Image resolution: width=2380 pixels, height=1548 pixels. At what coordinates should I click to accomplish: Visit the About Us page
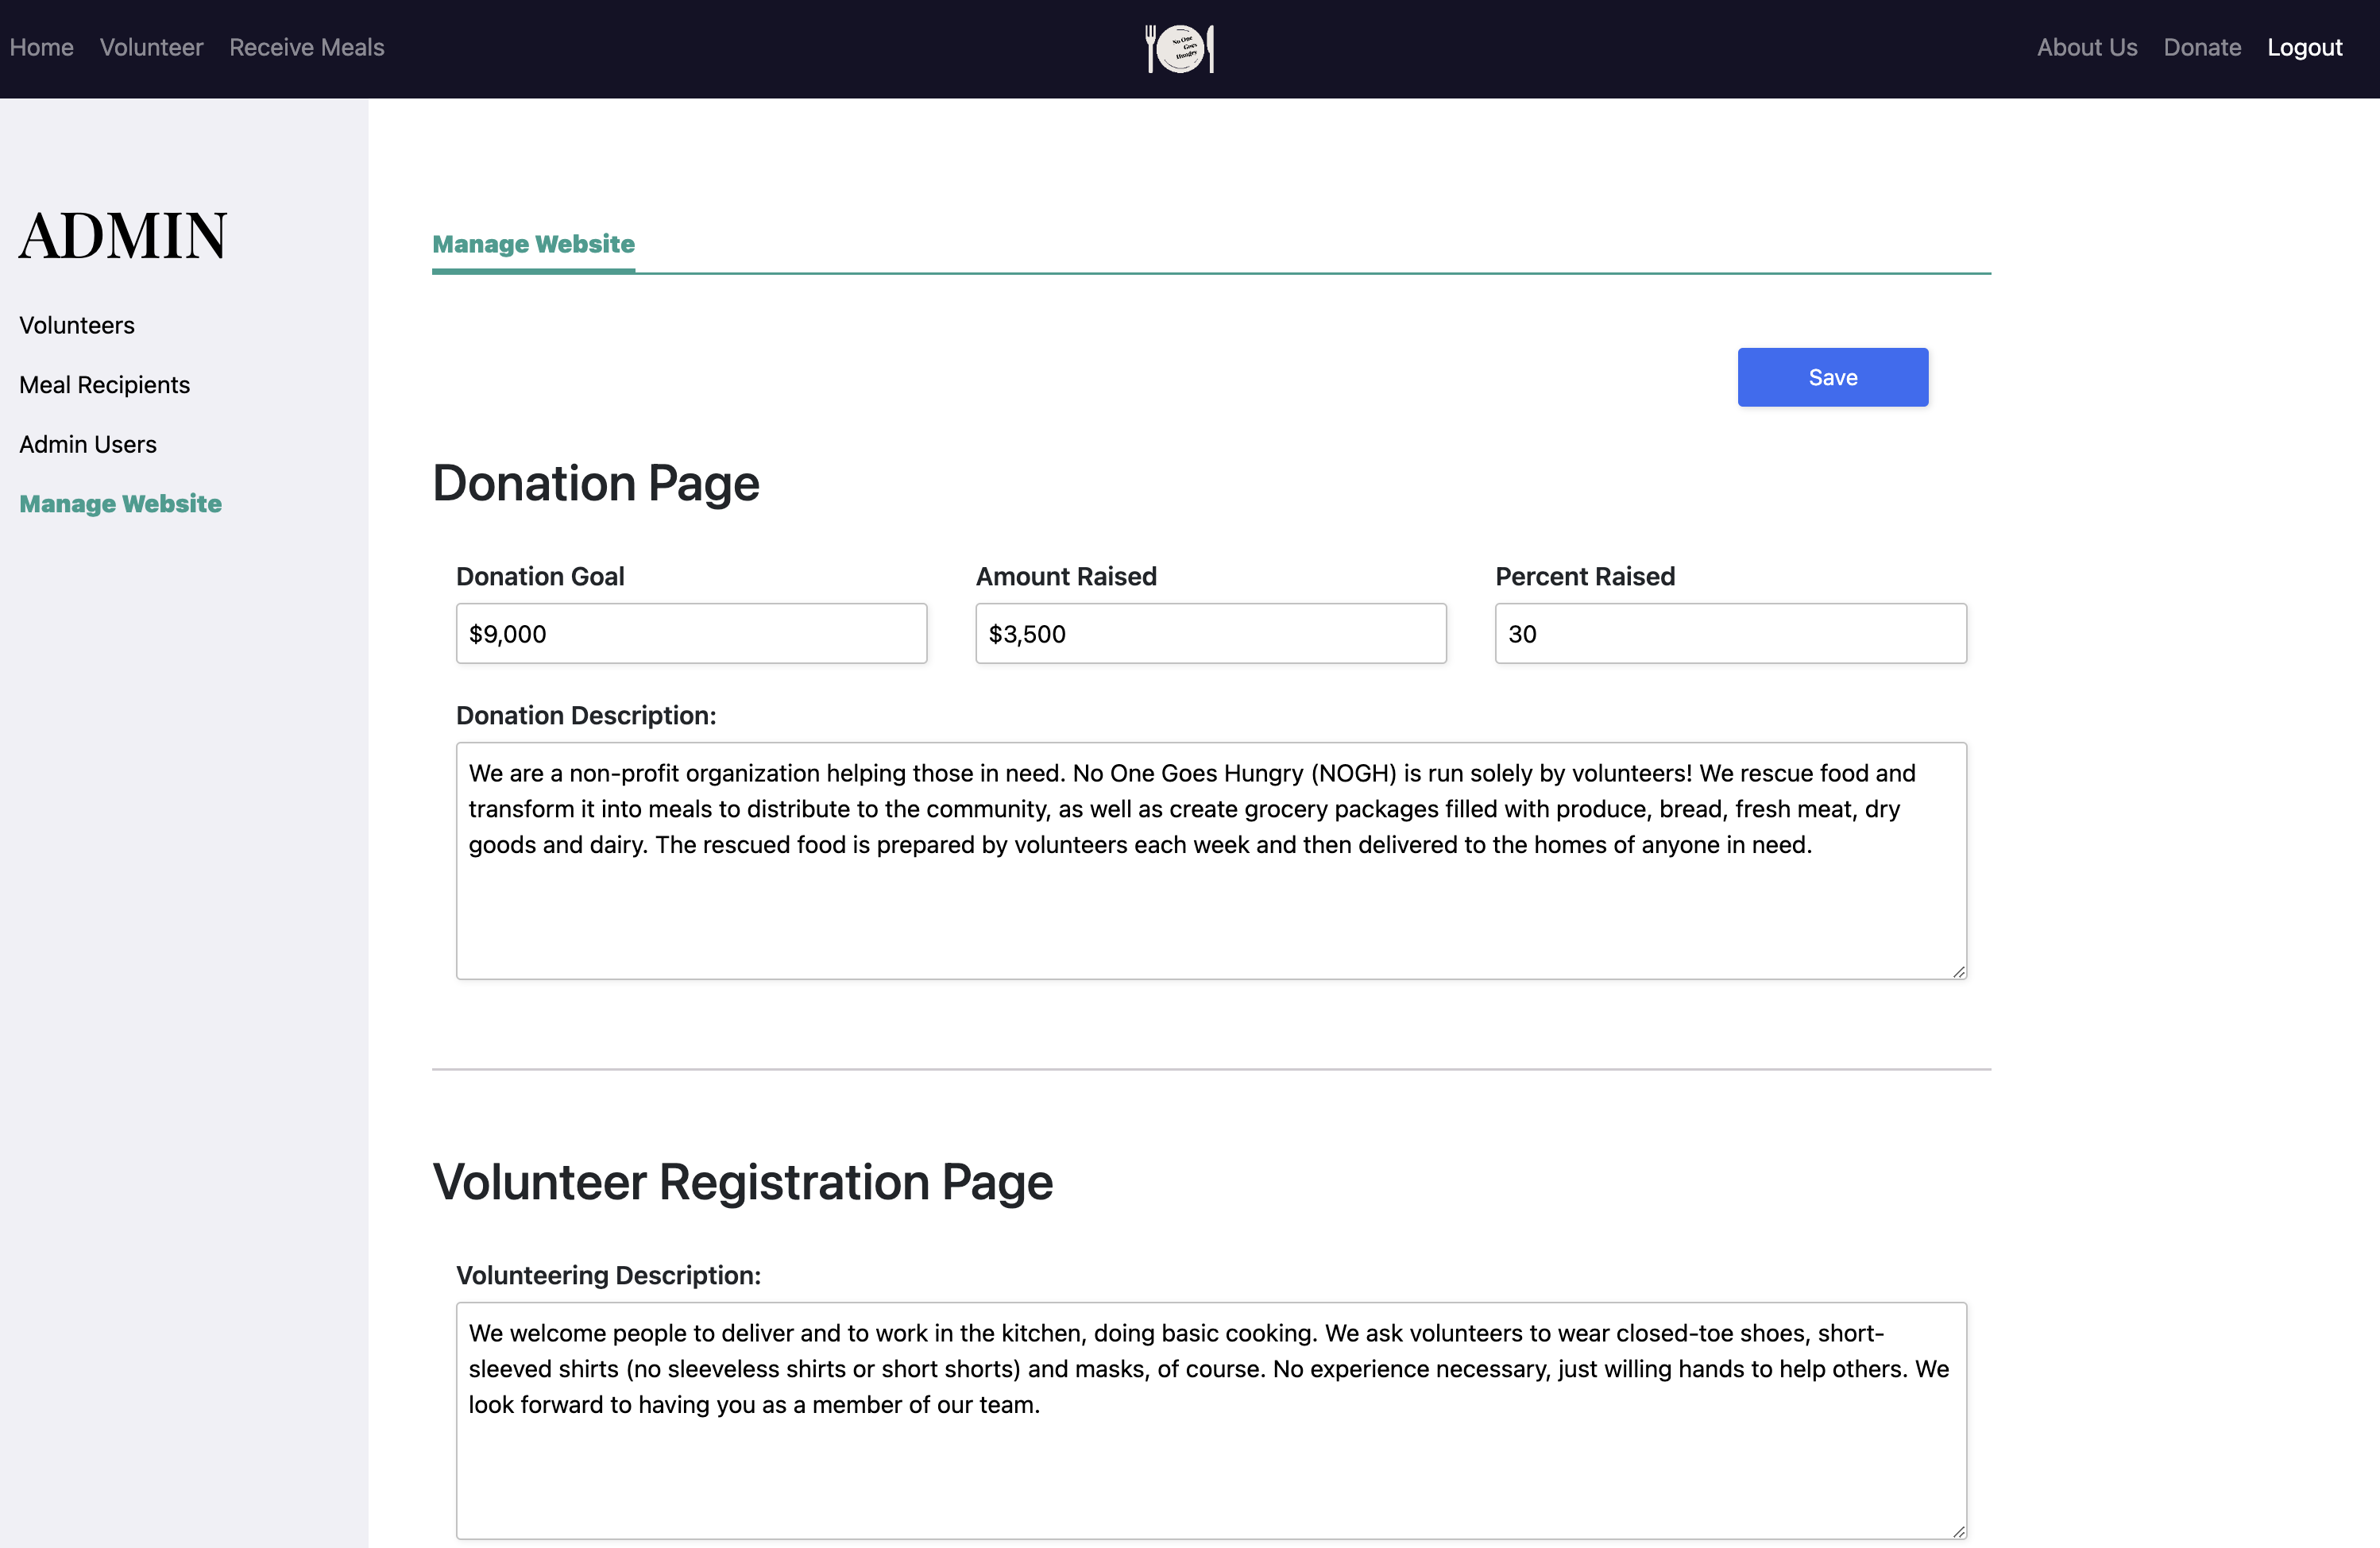(2086, 47)
